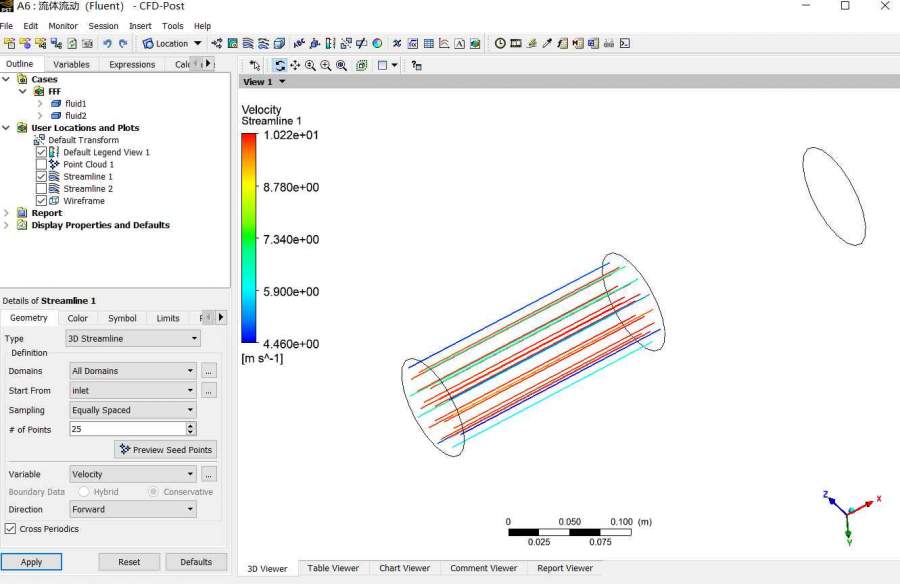Click the Timestep Selector clock icon
The image size is (900, 584).
pos(500,44)
